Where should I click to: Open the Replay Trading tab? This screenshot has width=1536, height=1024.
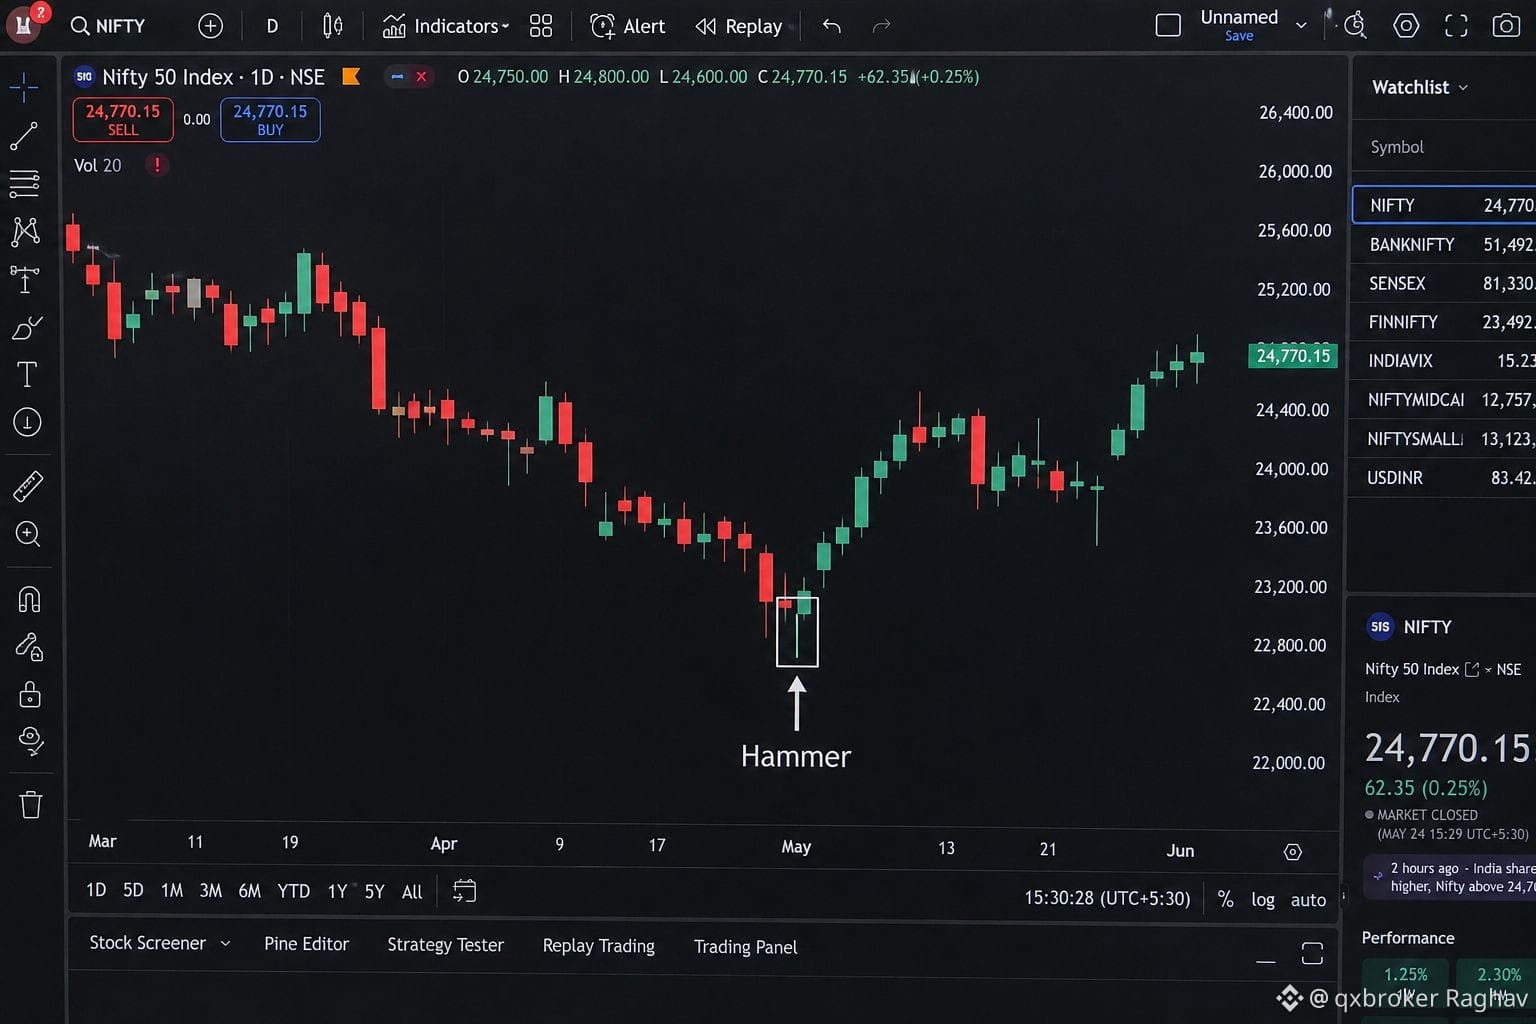[598, 946]
